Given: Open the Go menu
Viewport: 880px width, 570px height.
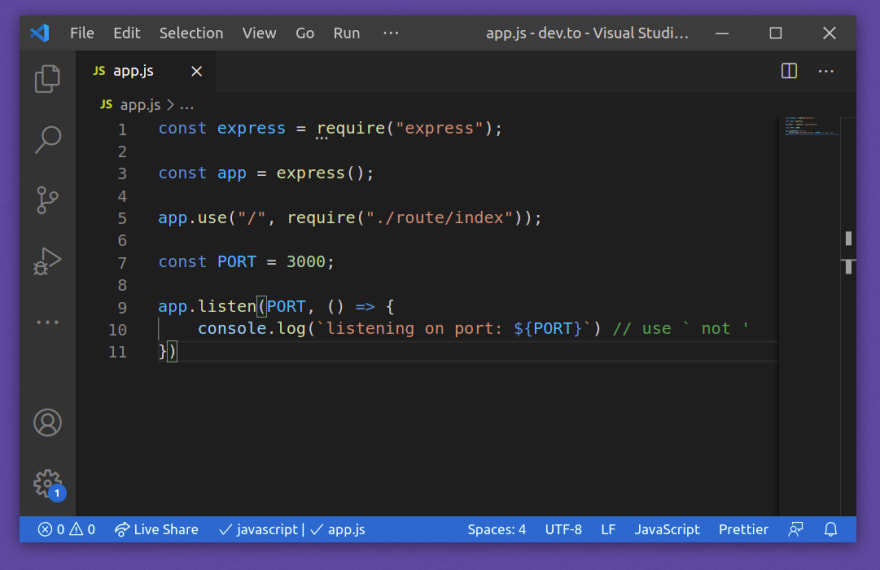Looking at the screenshot, I should point(305,33).
